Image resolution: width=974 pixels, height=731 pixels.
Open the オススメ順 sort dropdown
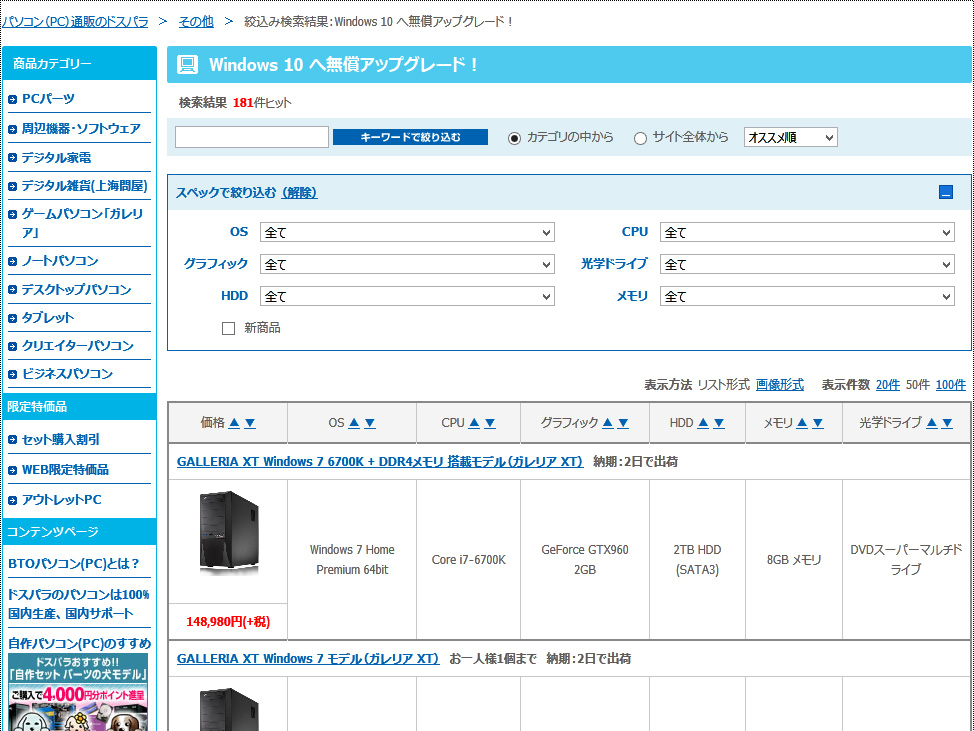790,138
